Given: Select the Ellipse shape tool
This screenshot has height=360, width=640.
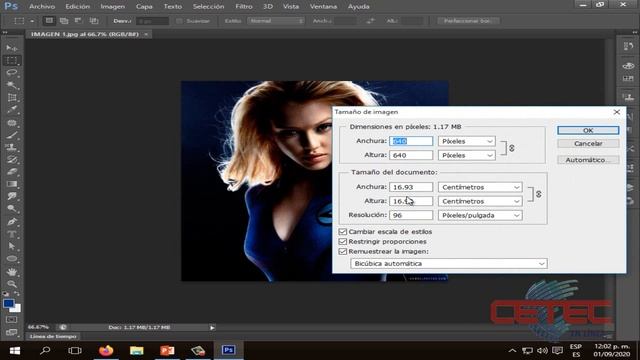Looking at the screenshot, I should [x=11, y=258].
